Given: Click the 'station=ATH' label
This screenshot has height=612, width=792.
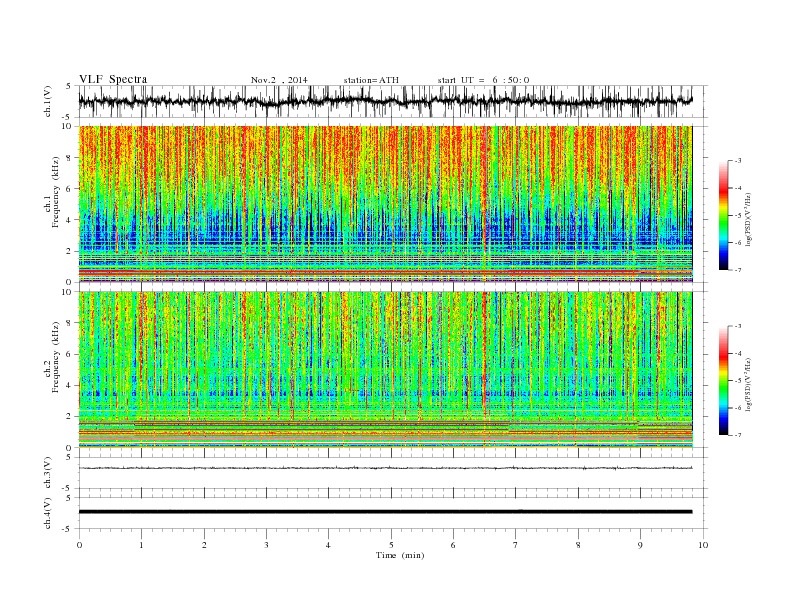Looking at the screenshot, I should (x=371, y=80).
